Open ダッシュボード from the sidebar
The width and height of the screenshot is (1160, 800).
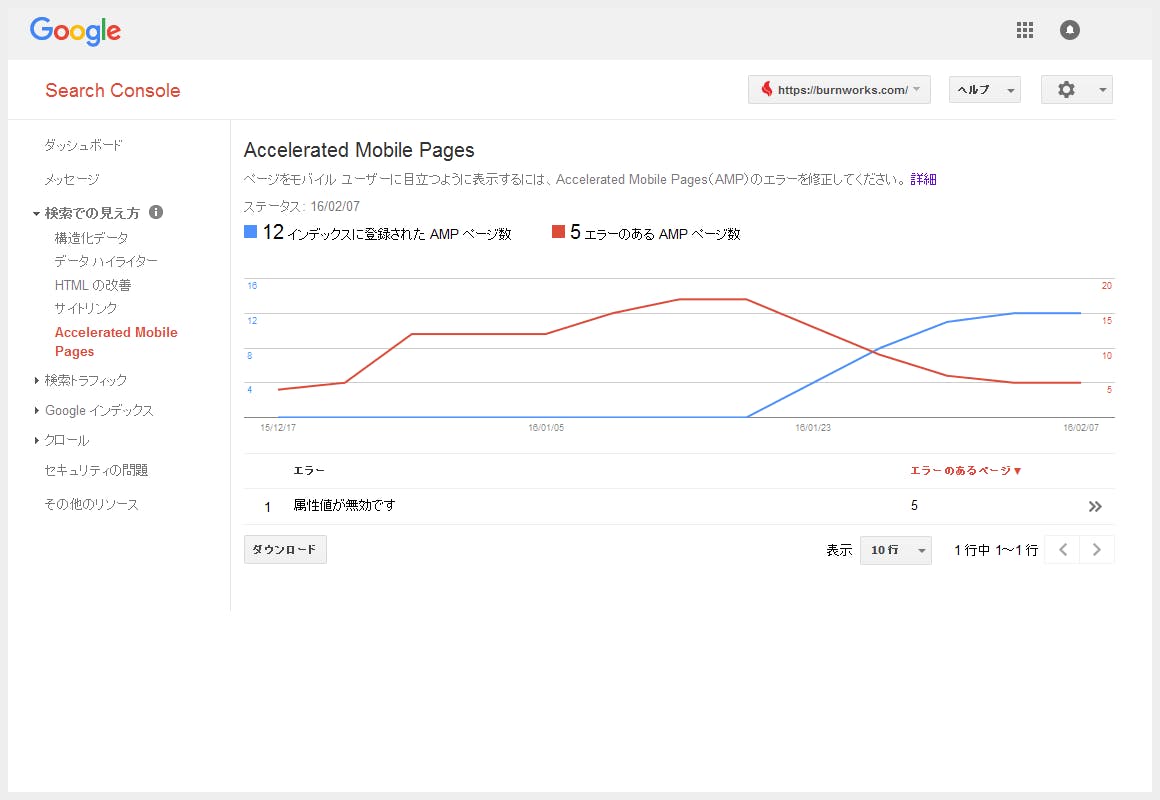click(83, 145)
